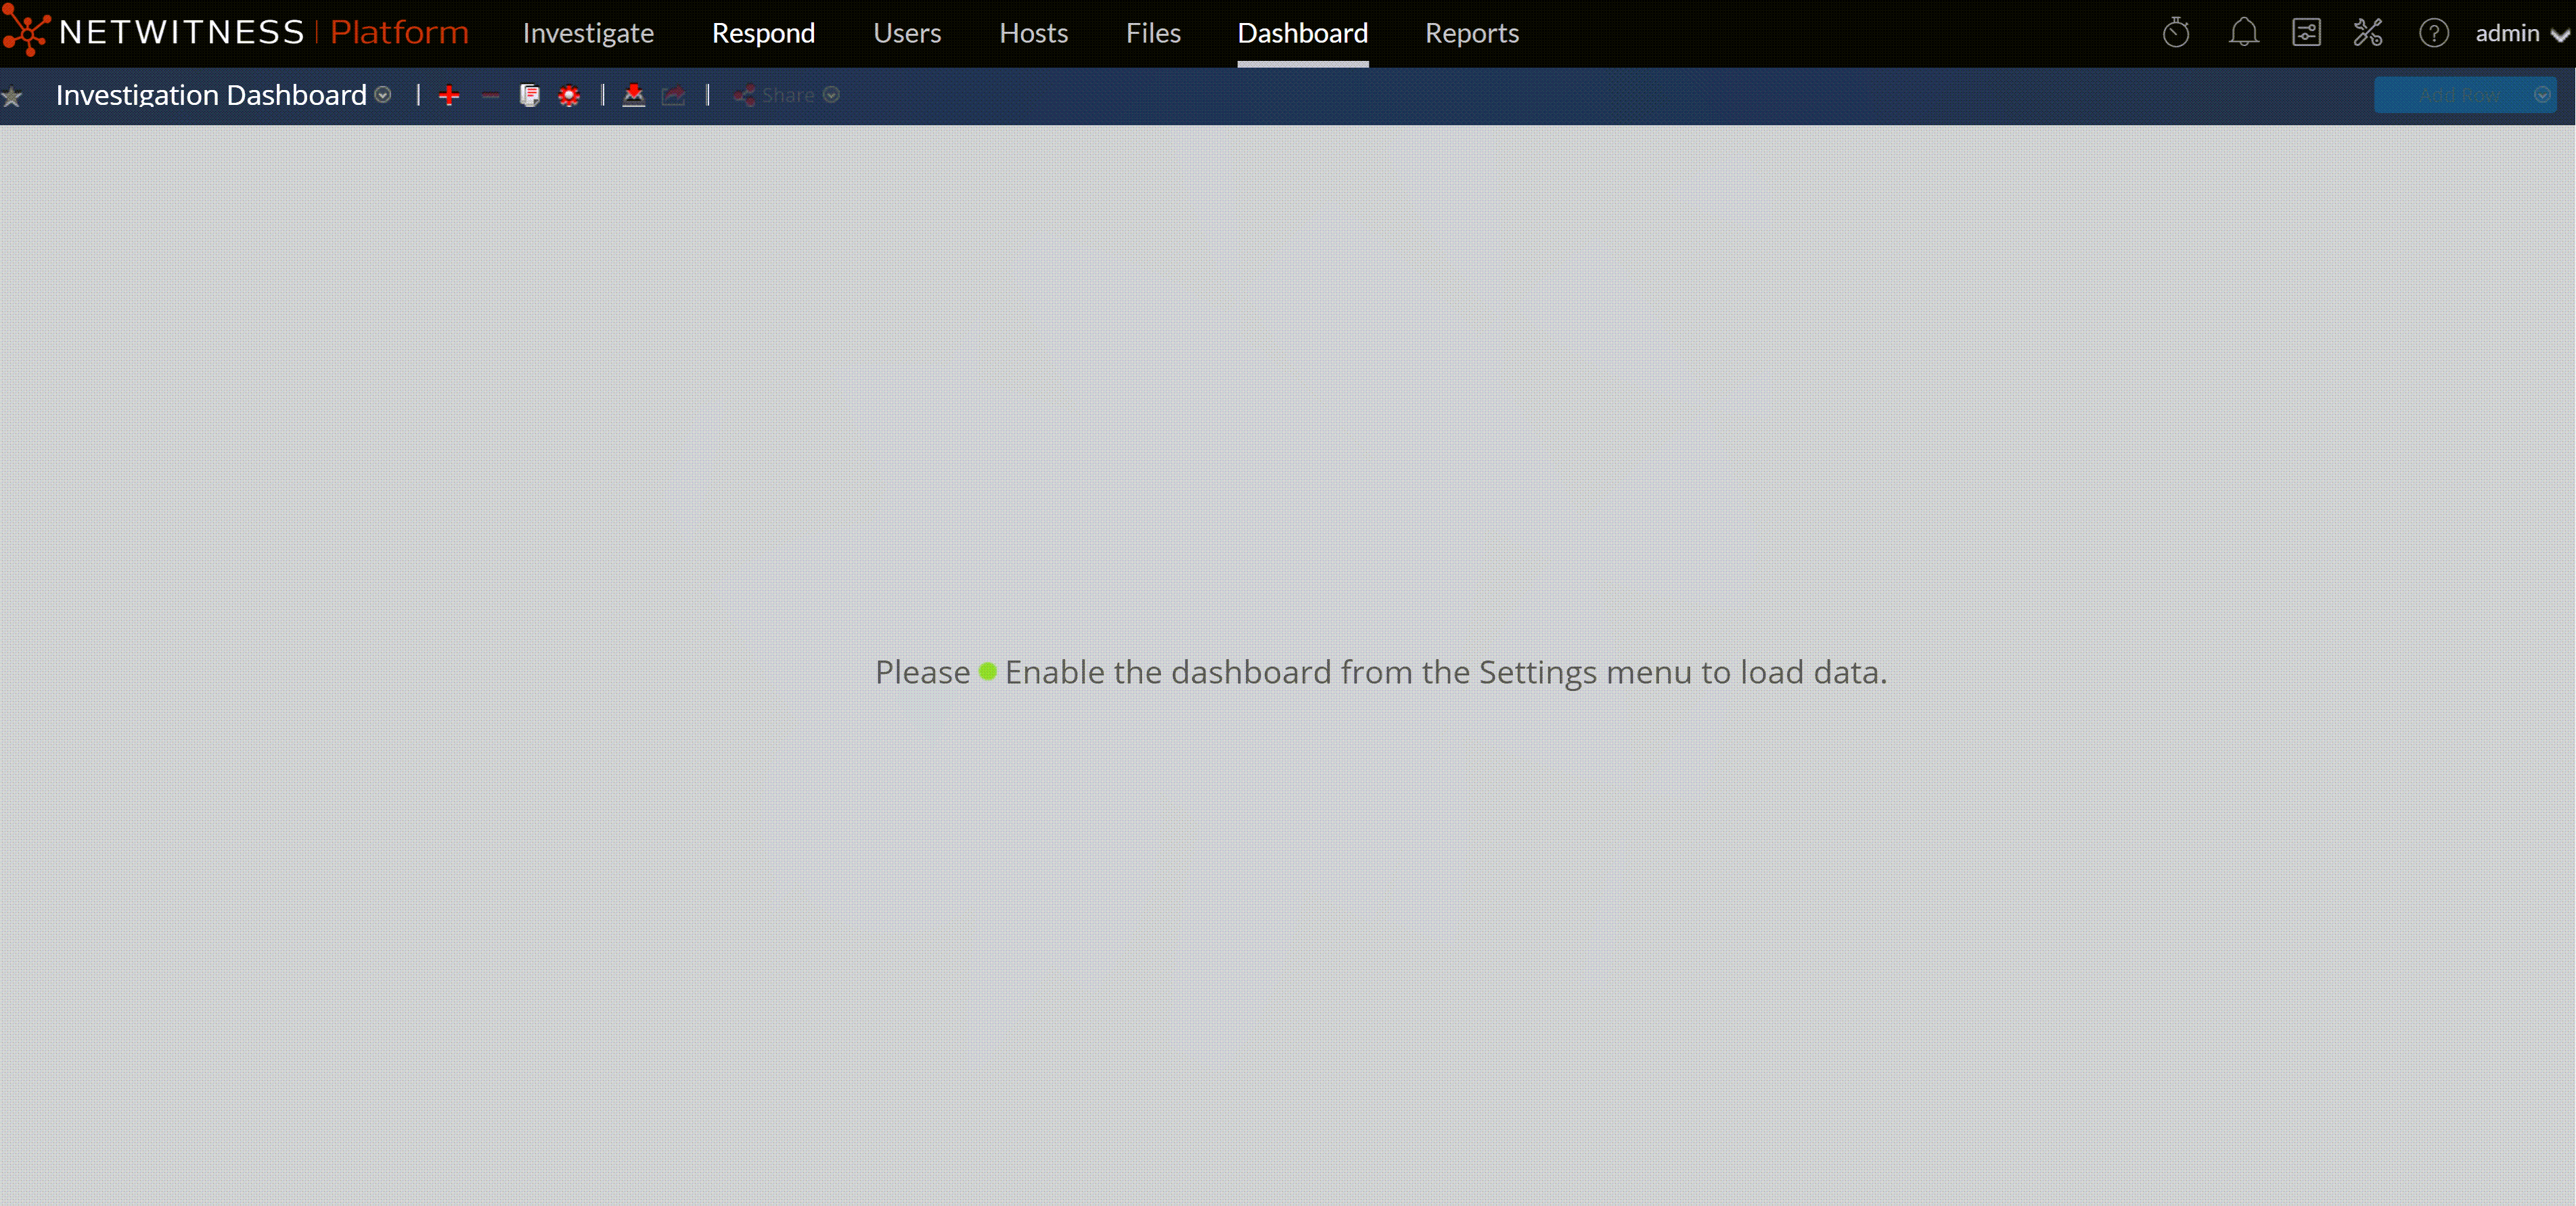Open notifications bell icon
The height and width of the screenshot is (1206, 2576).
(2243, 33)
